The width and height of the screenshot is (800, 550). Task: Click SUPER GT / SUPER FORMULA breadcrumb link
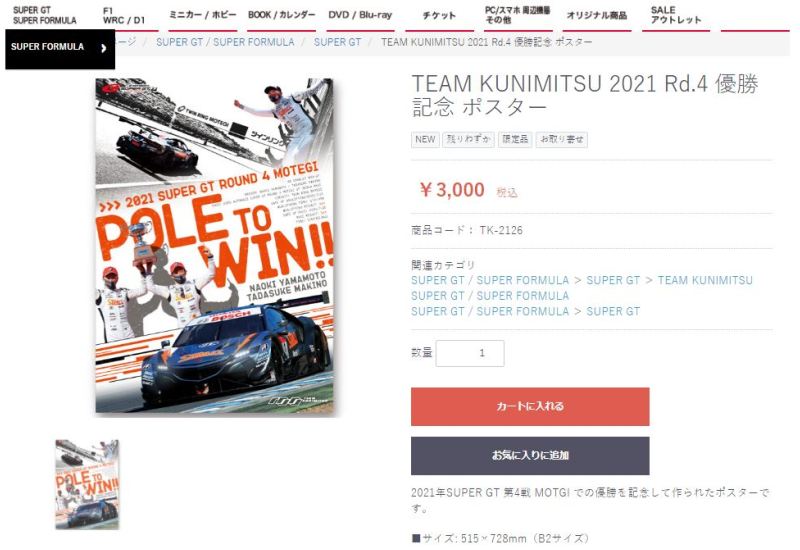225,42
